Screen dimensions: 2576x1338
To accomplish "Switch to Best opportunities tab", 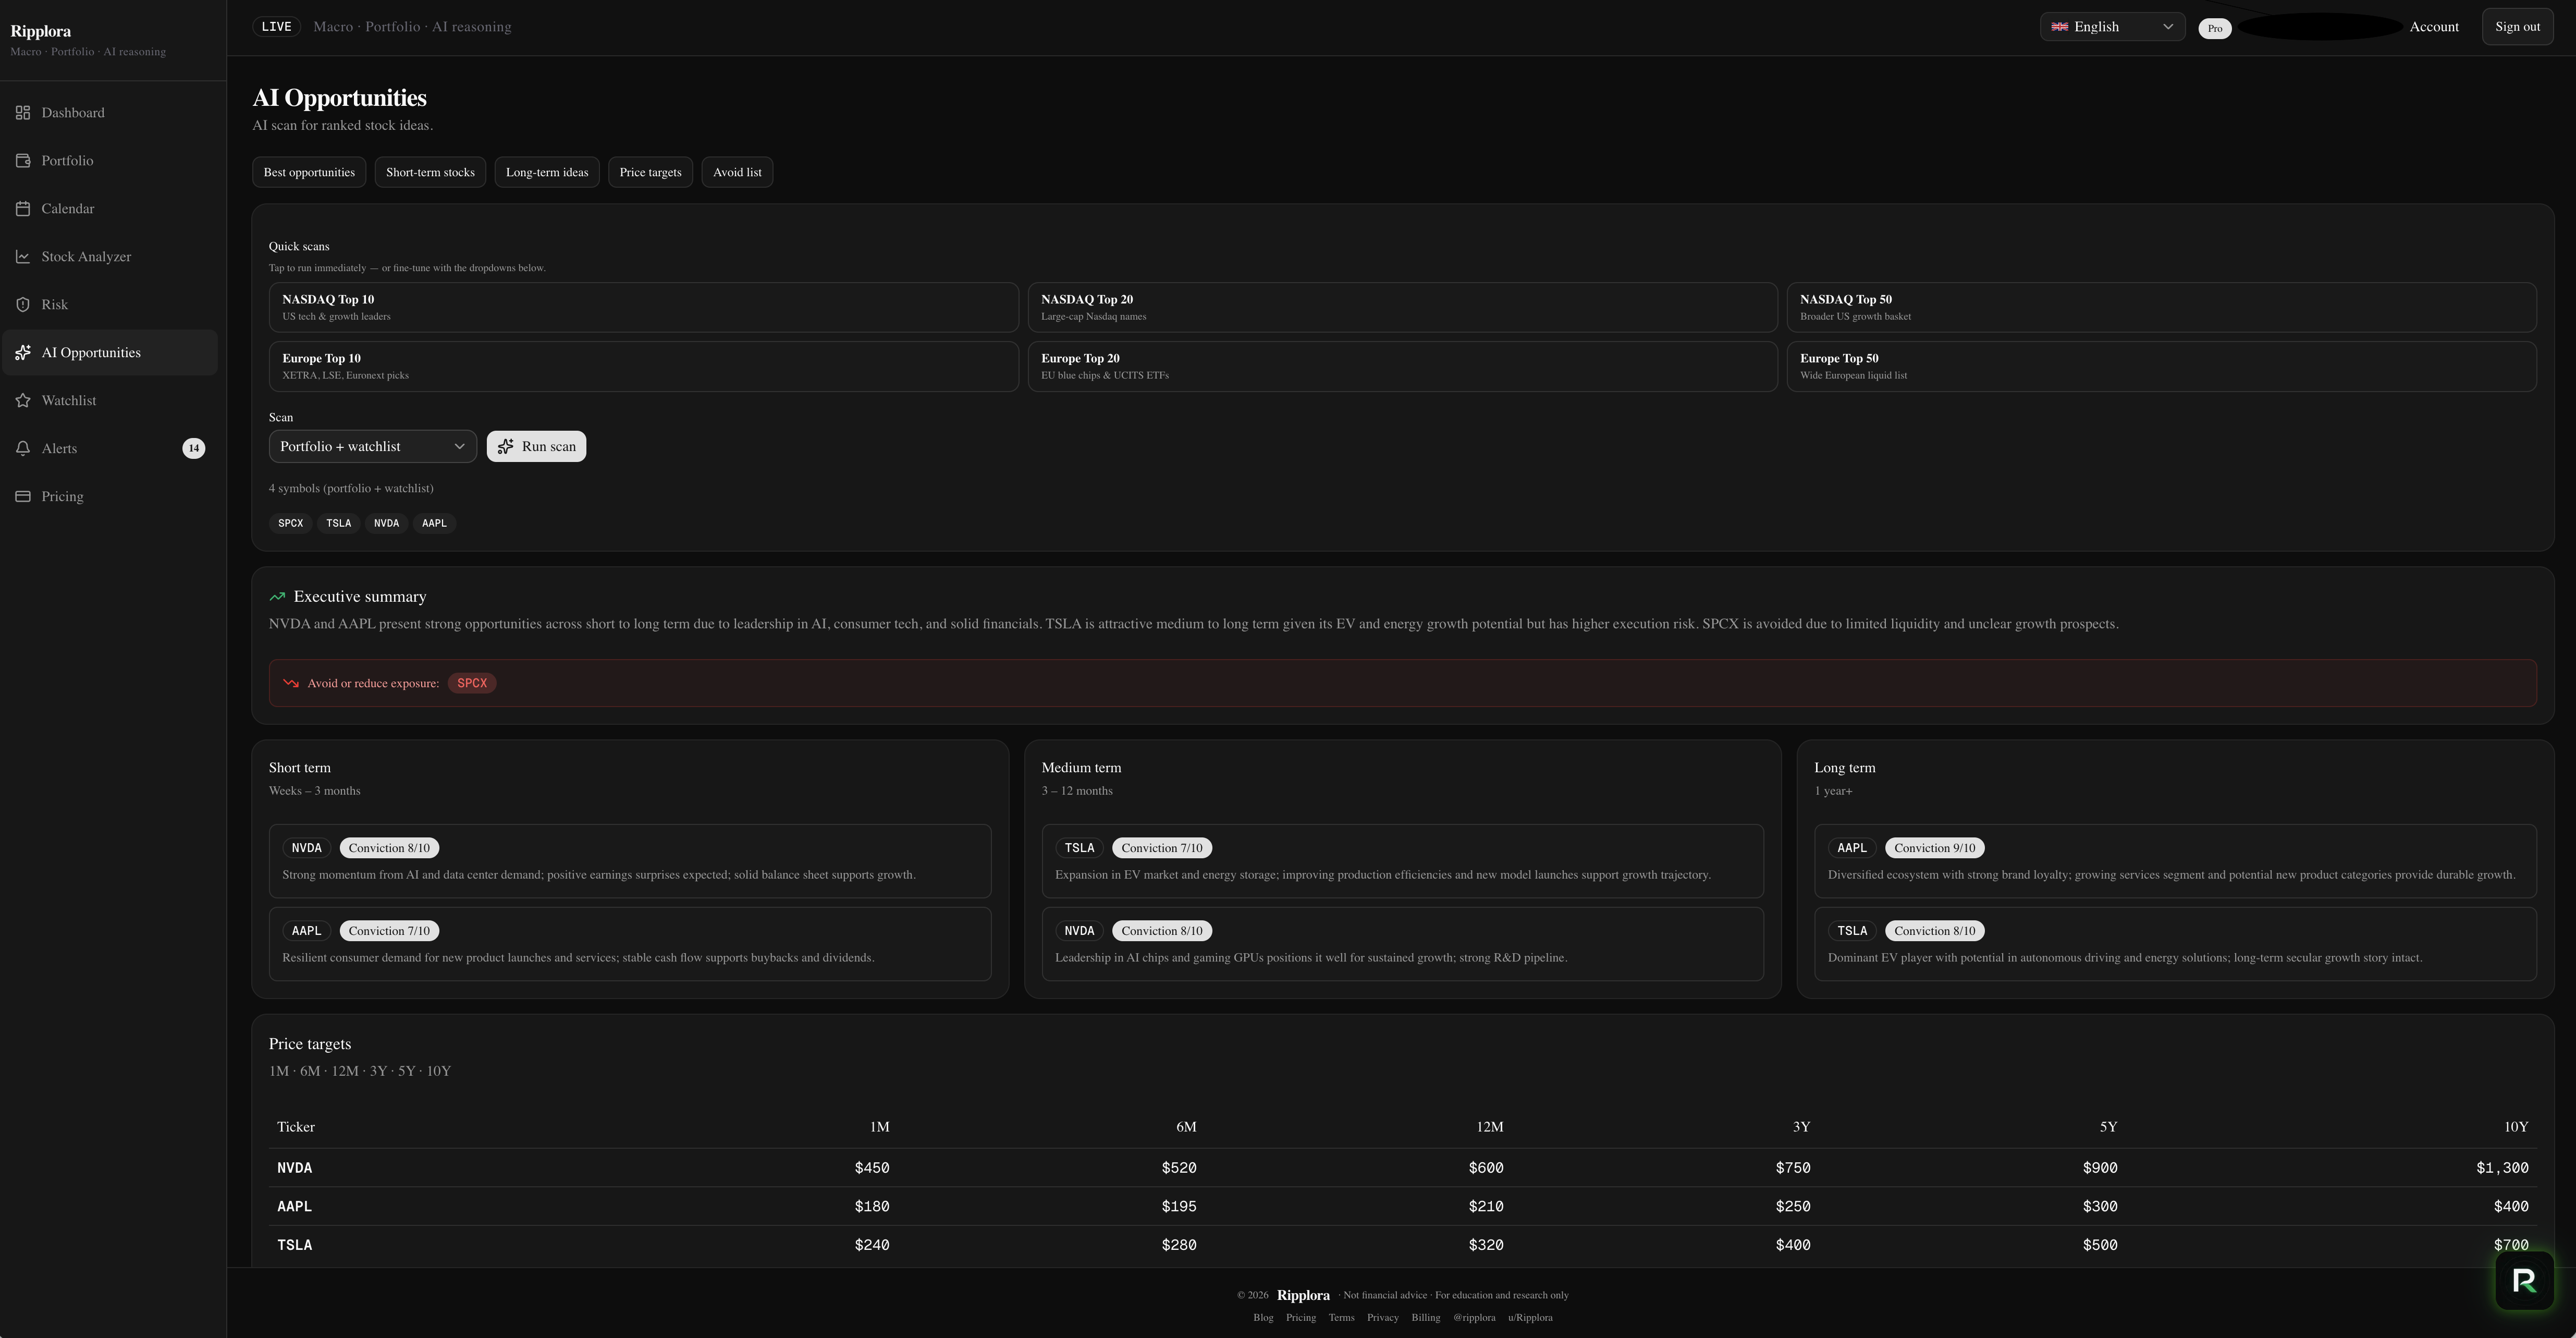I will click(309, 172).
